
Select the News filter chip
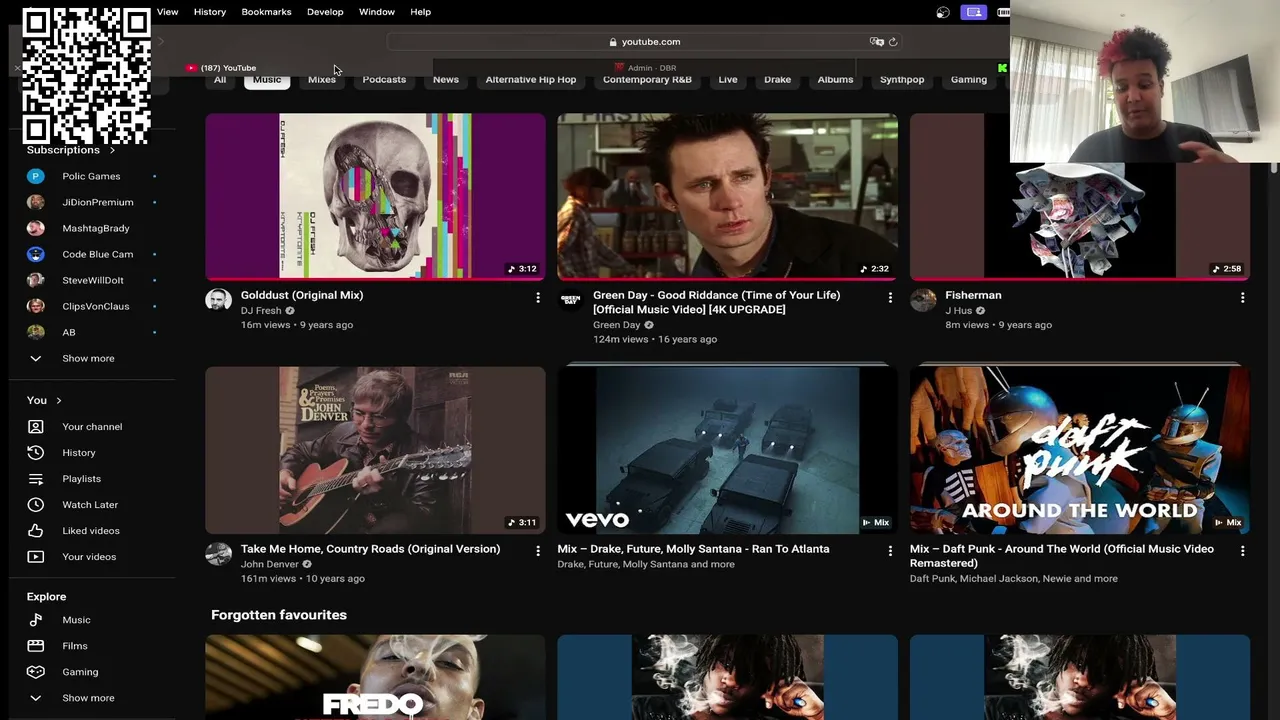[446, 80]
